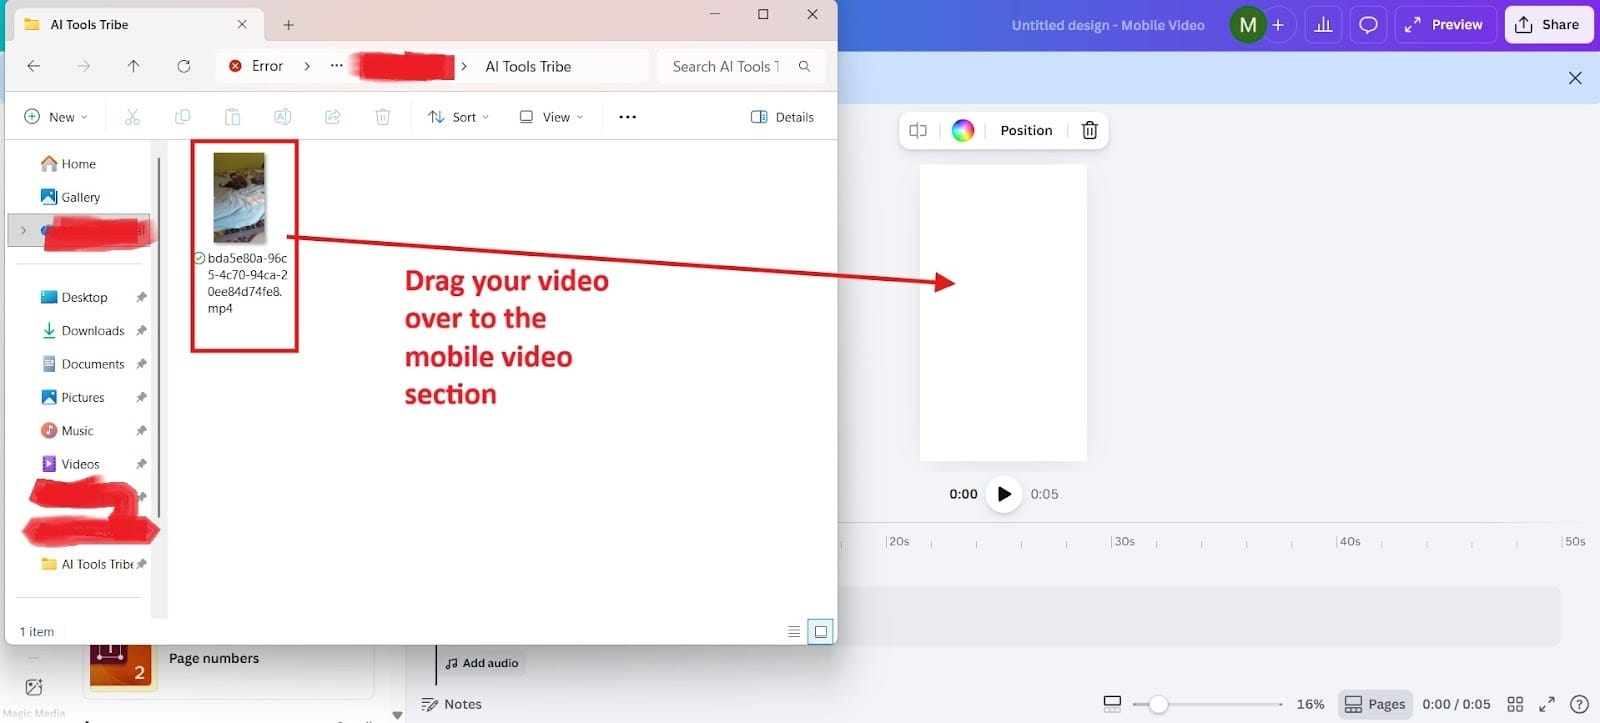This screenshot has width=1600, height=723.
Task: Click the flip icon in floating toolbar
Action: pyautogui.click(x=918, y=130)
